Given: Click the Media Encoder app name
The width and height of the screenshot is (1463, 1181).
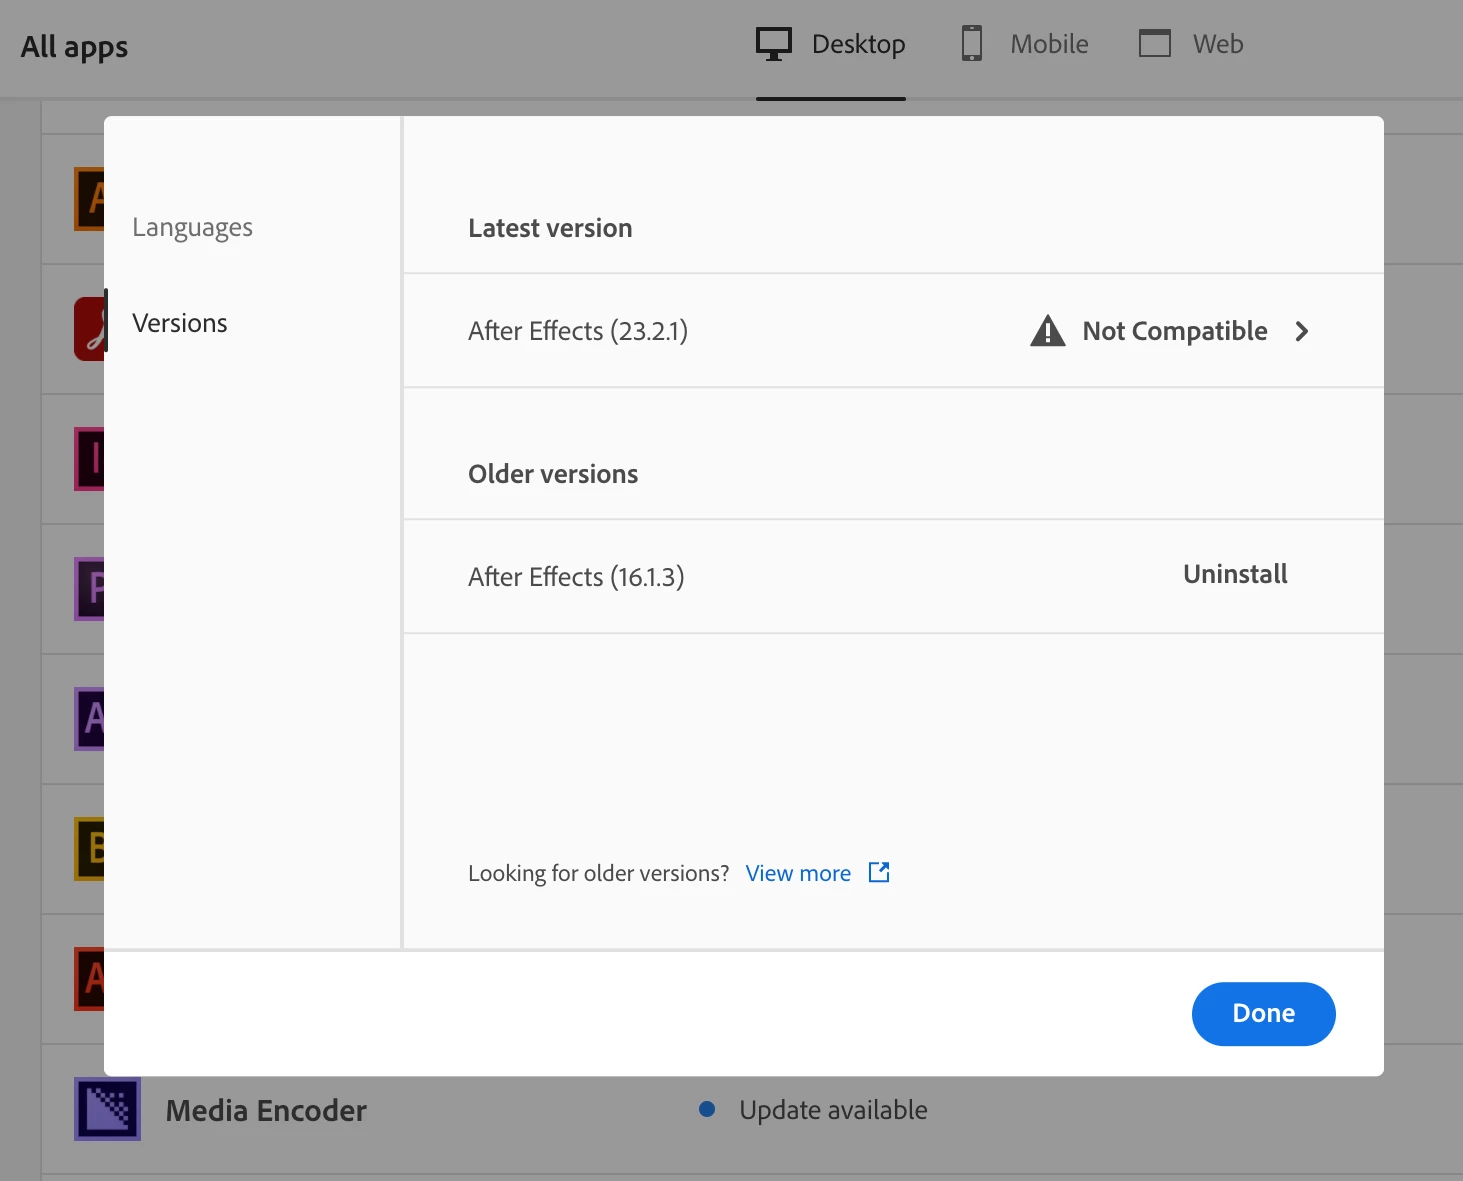Looking at the screenshot, I should (266, 1110).
